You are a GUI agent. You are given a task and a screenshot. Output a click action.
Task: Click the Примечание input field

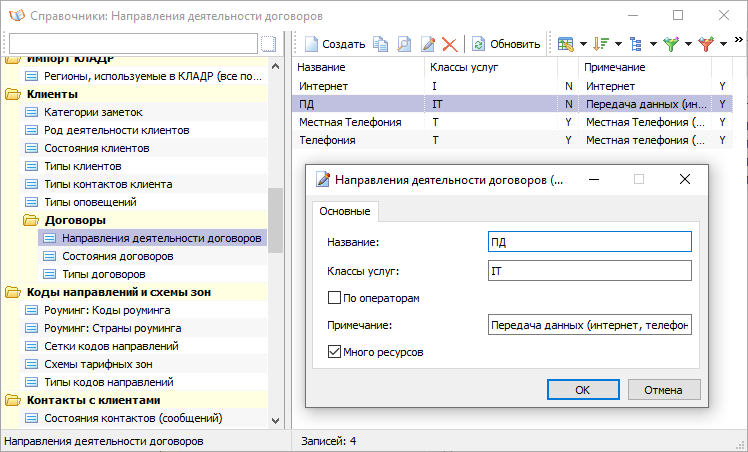click(590, 325)
